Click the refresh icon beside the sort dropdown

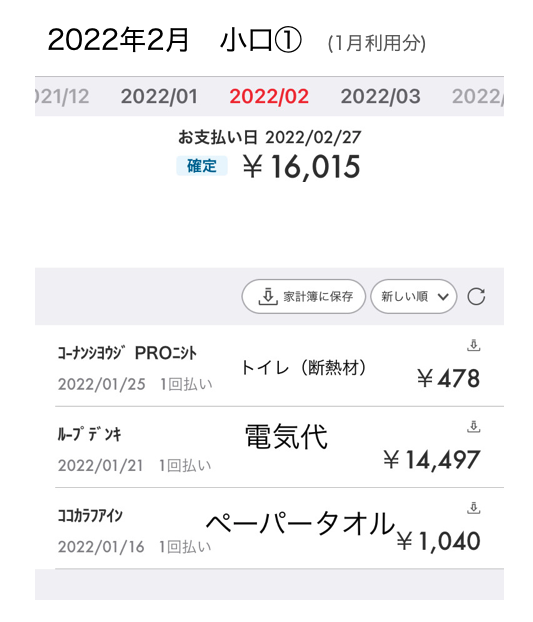(x=476, y=297)
